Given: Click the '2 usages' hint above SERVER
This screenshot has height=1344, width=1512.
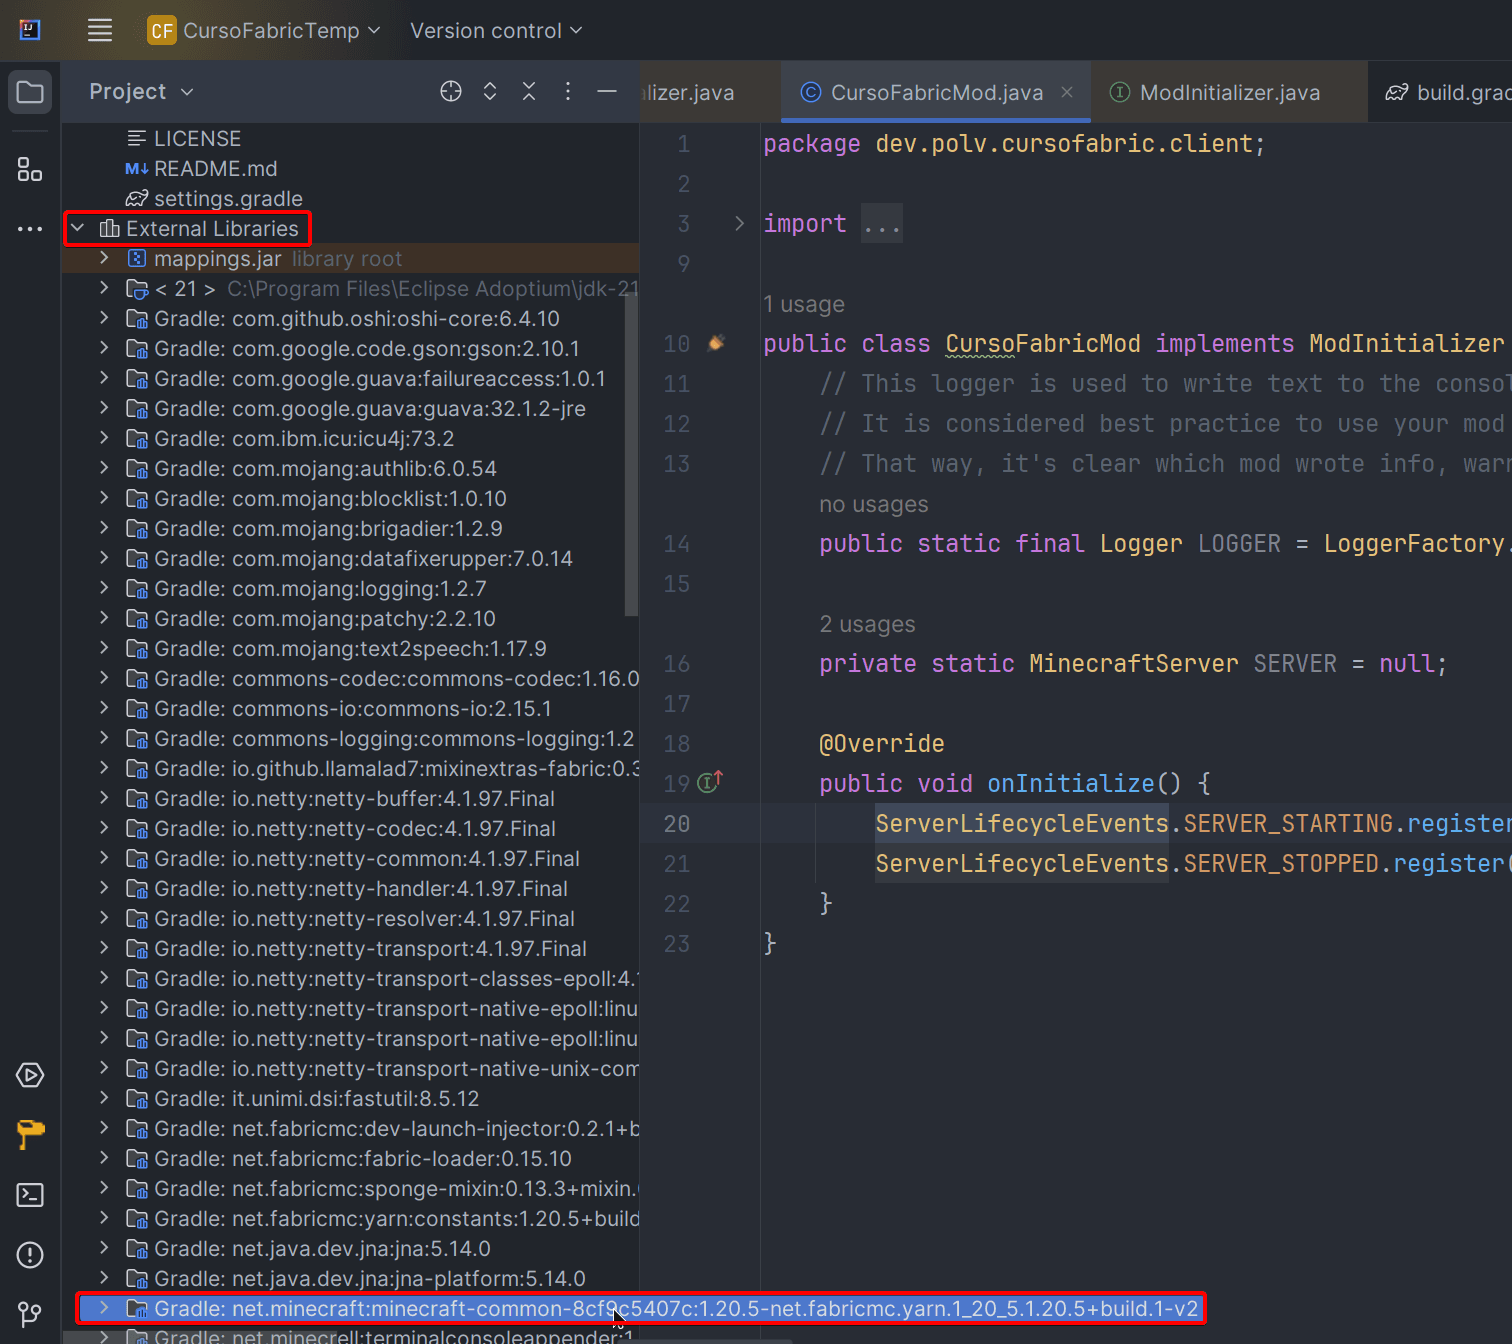Looking at the screenshot, I should (x=867, y=624).
